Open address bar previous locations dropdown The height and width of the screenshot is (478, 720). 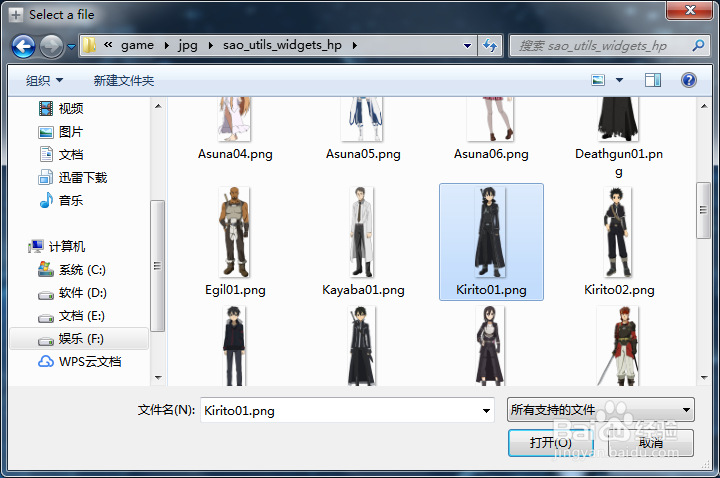[467, 45]
